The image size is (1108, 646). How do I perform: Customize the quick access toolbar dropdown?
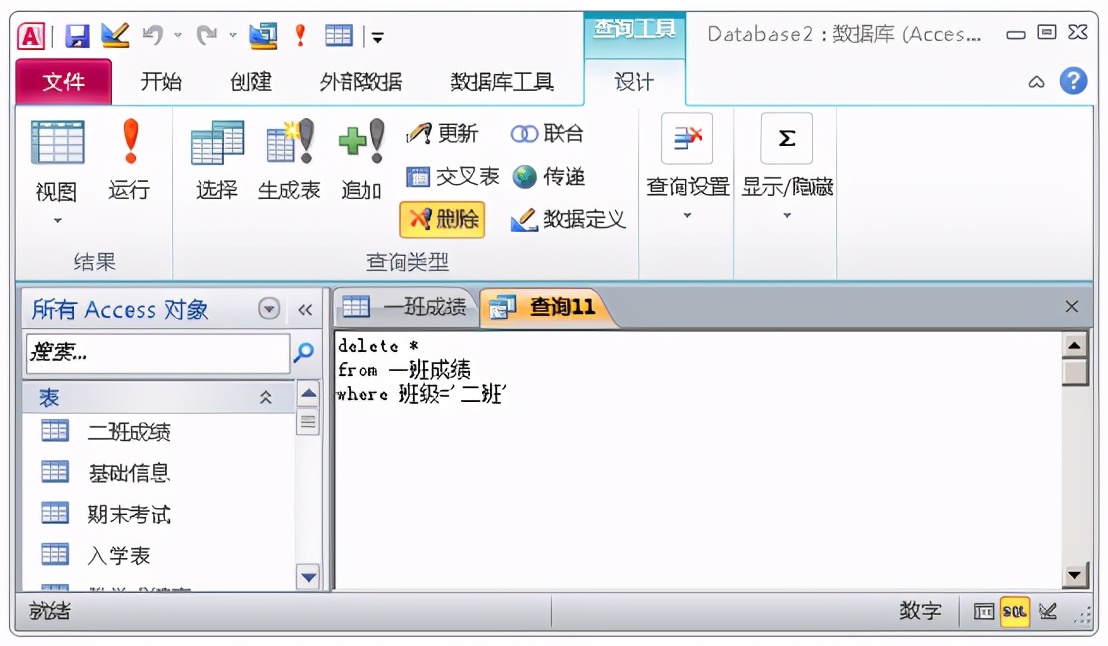377,37
